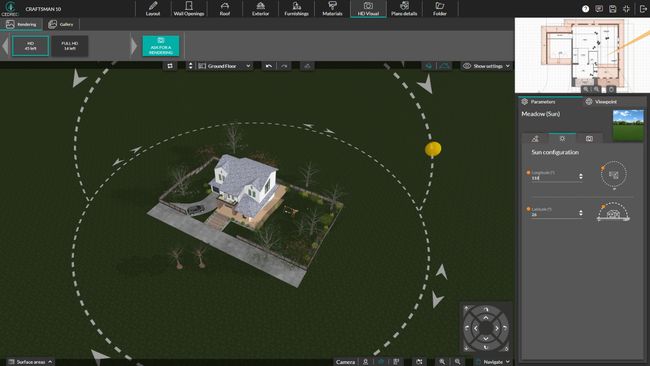Move camera right on navigation pad
Viewport: 650px width, 366px height.
point(496,328)
